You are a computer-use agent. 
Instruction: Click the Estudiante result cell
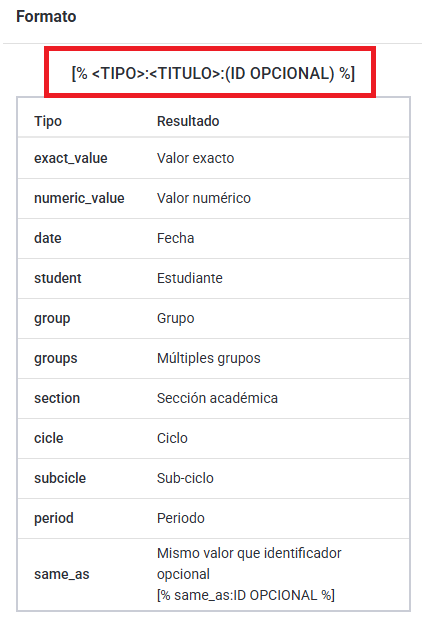pos(190,278)
